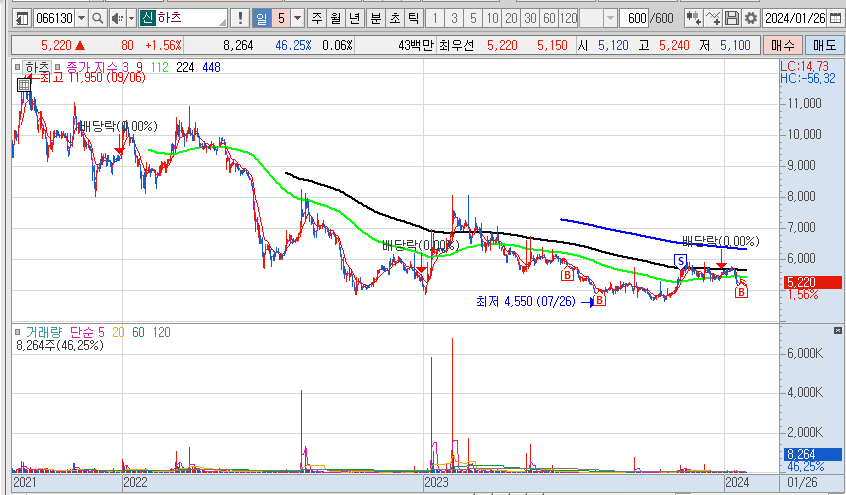Open stock search magnifier icon
Image resolution: width=846 pixels, height=495 pixels.
coord(98,18)
